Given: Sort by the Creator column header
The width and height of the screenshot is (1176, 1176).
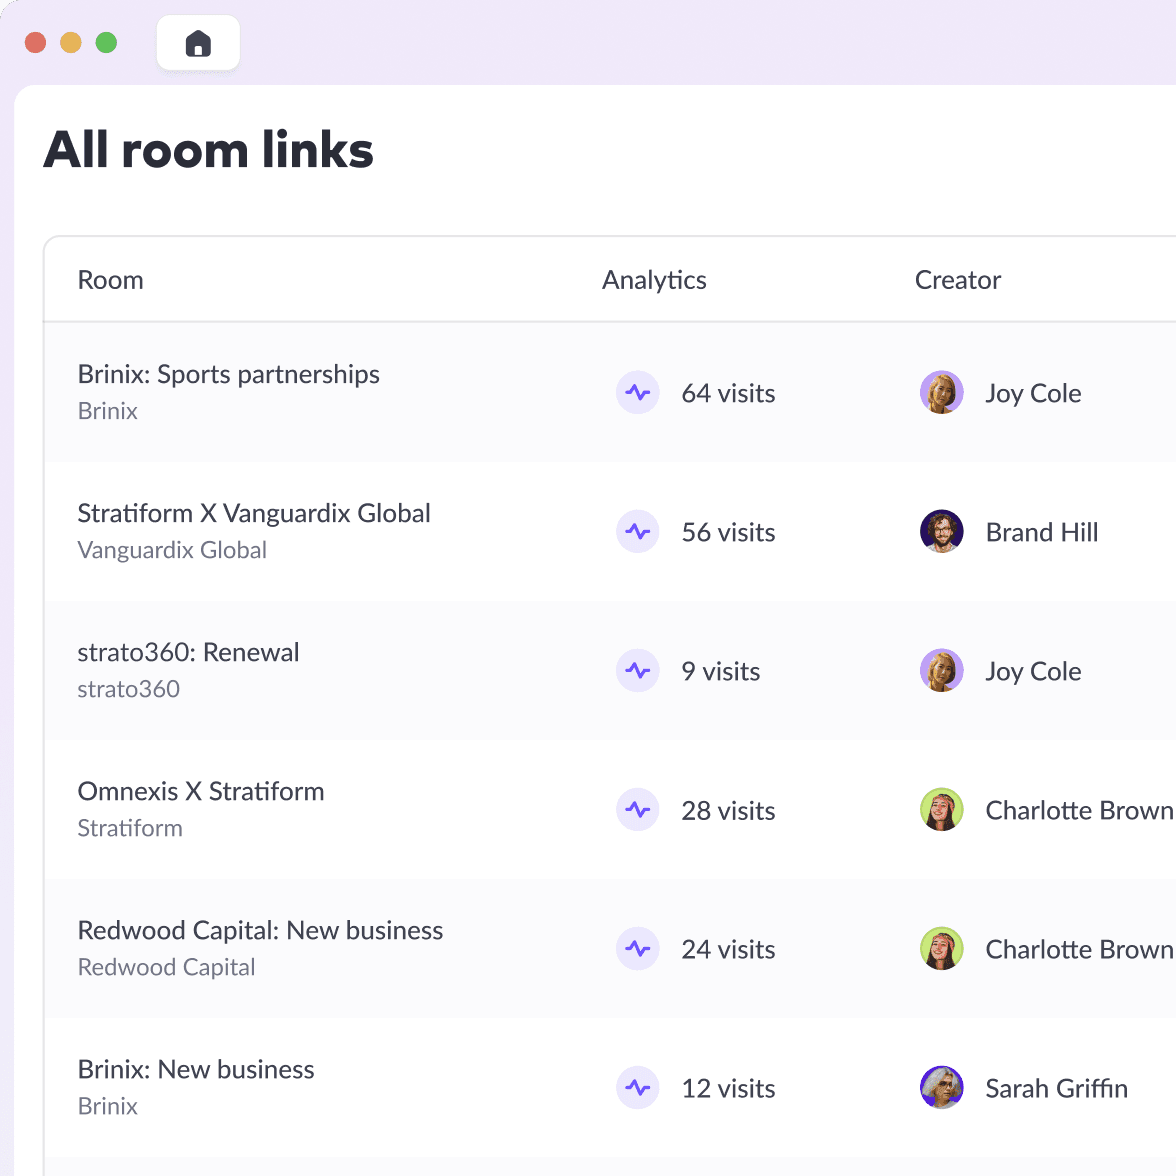Looking at the screenshot, I should (x=958, y=280).
